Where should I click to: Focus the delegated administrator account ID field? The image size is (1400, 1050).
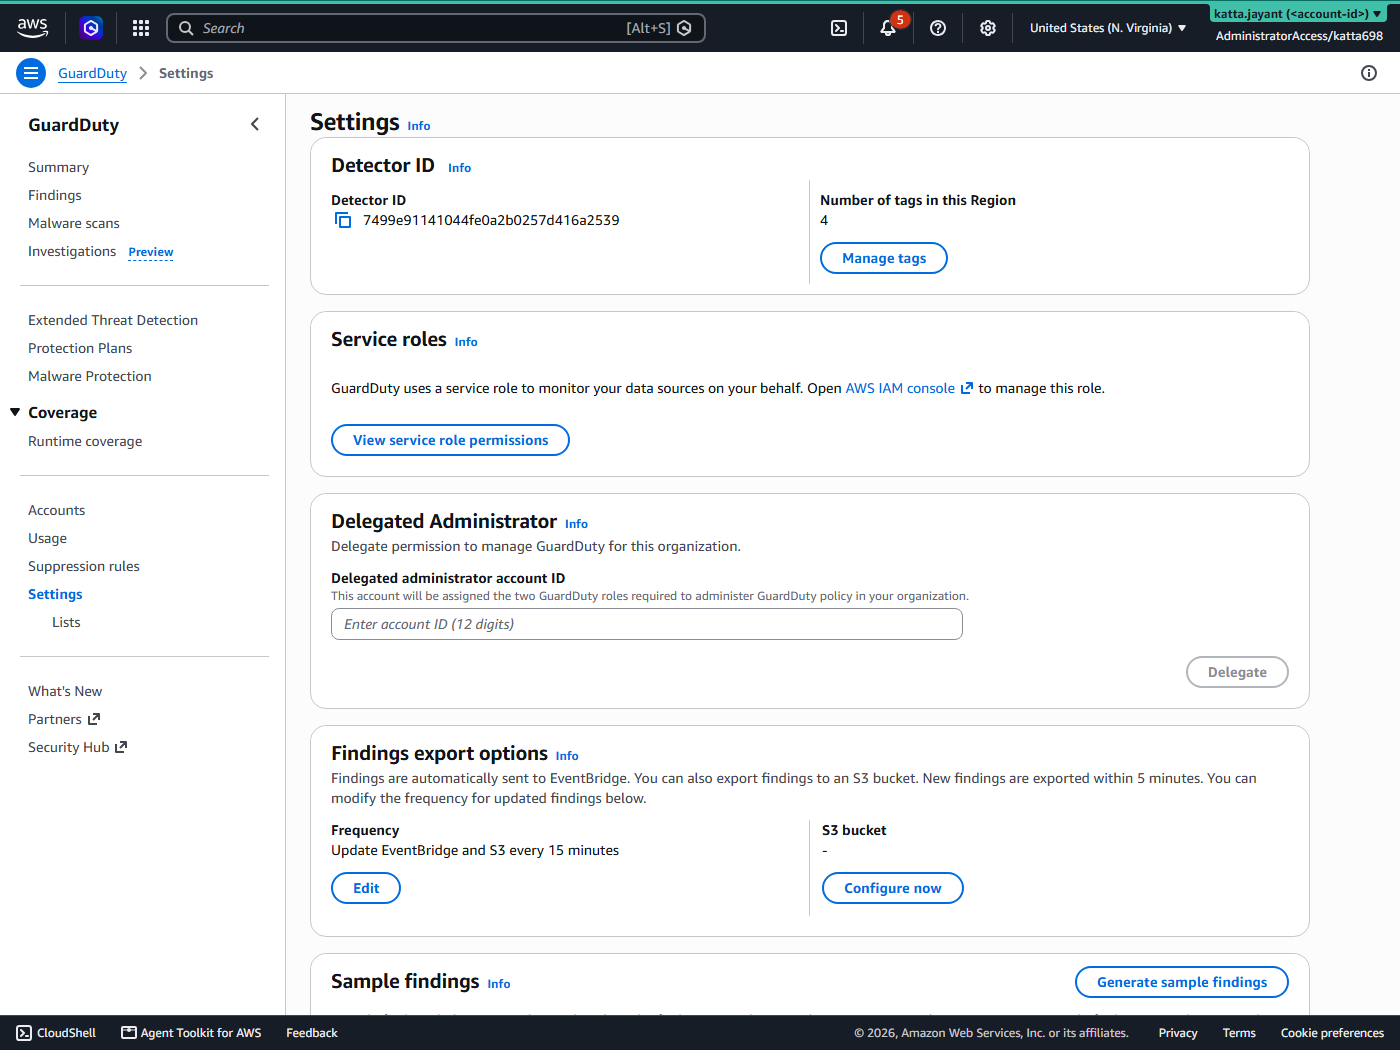[x=647, y=624]
